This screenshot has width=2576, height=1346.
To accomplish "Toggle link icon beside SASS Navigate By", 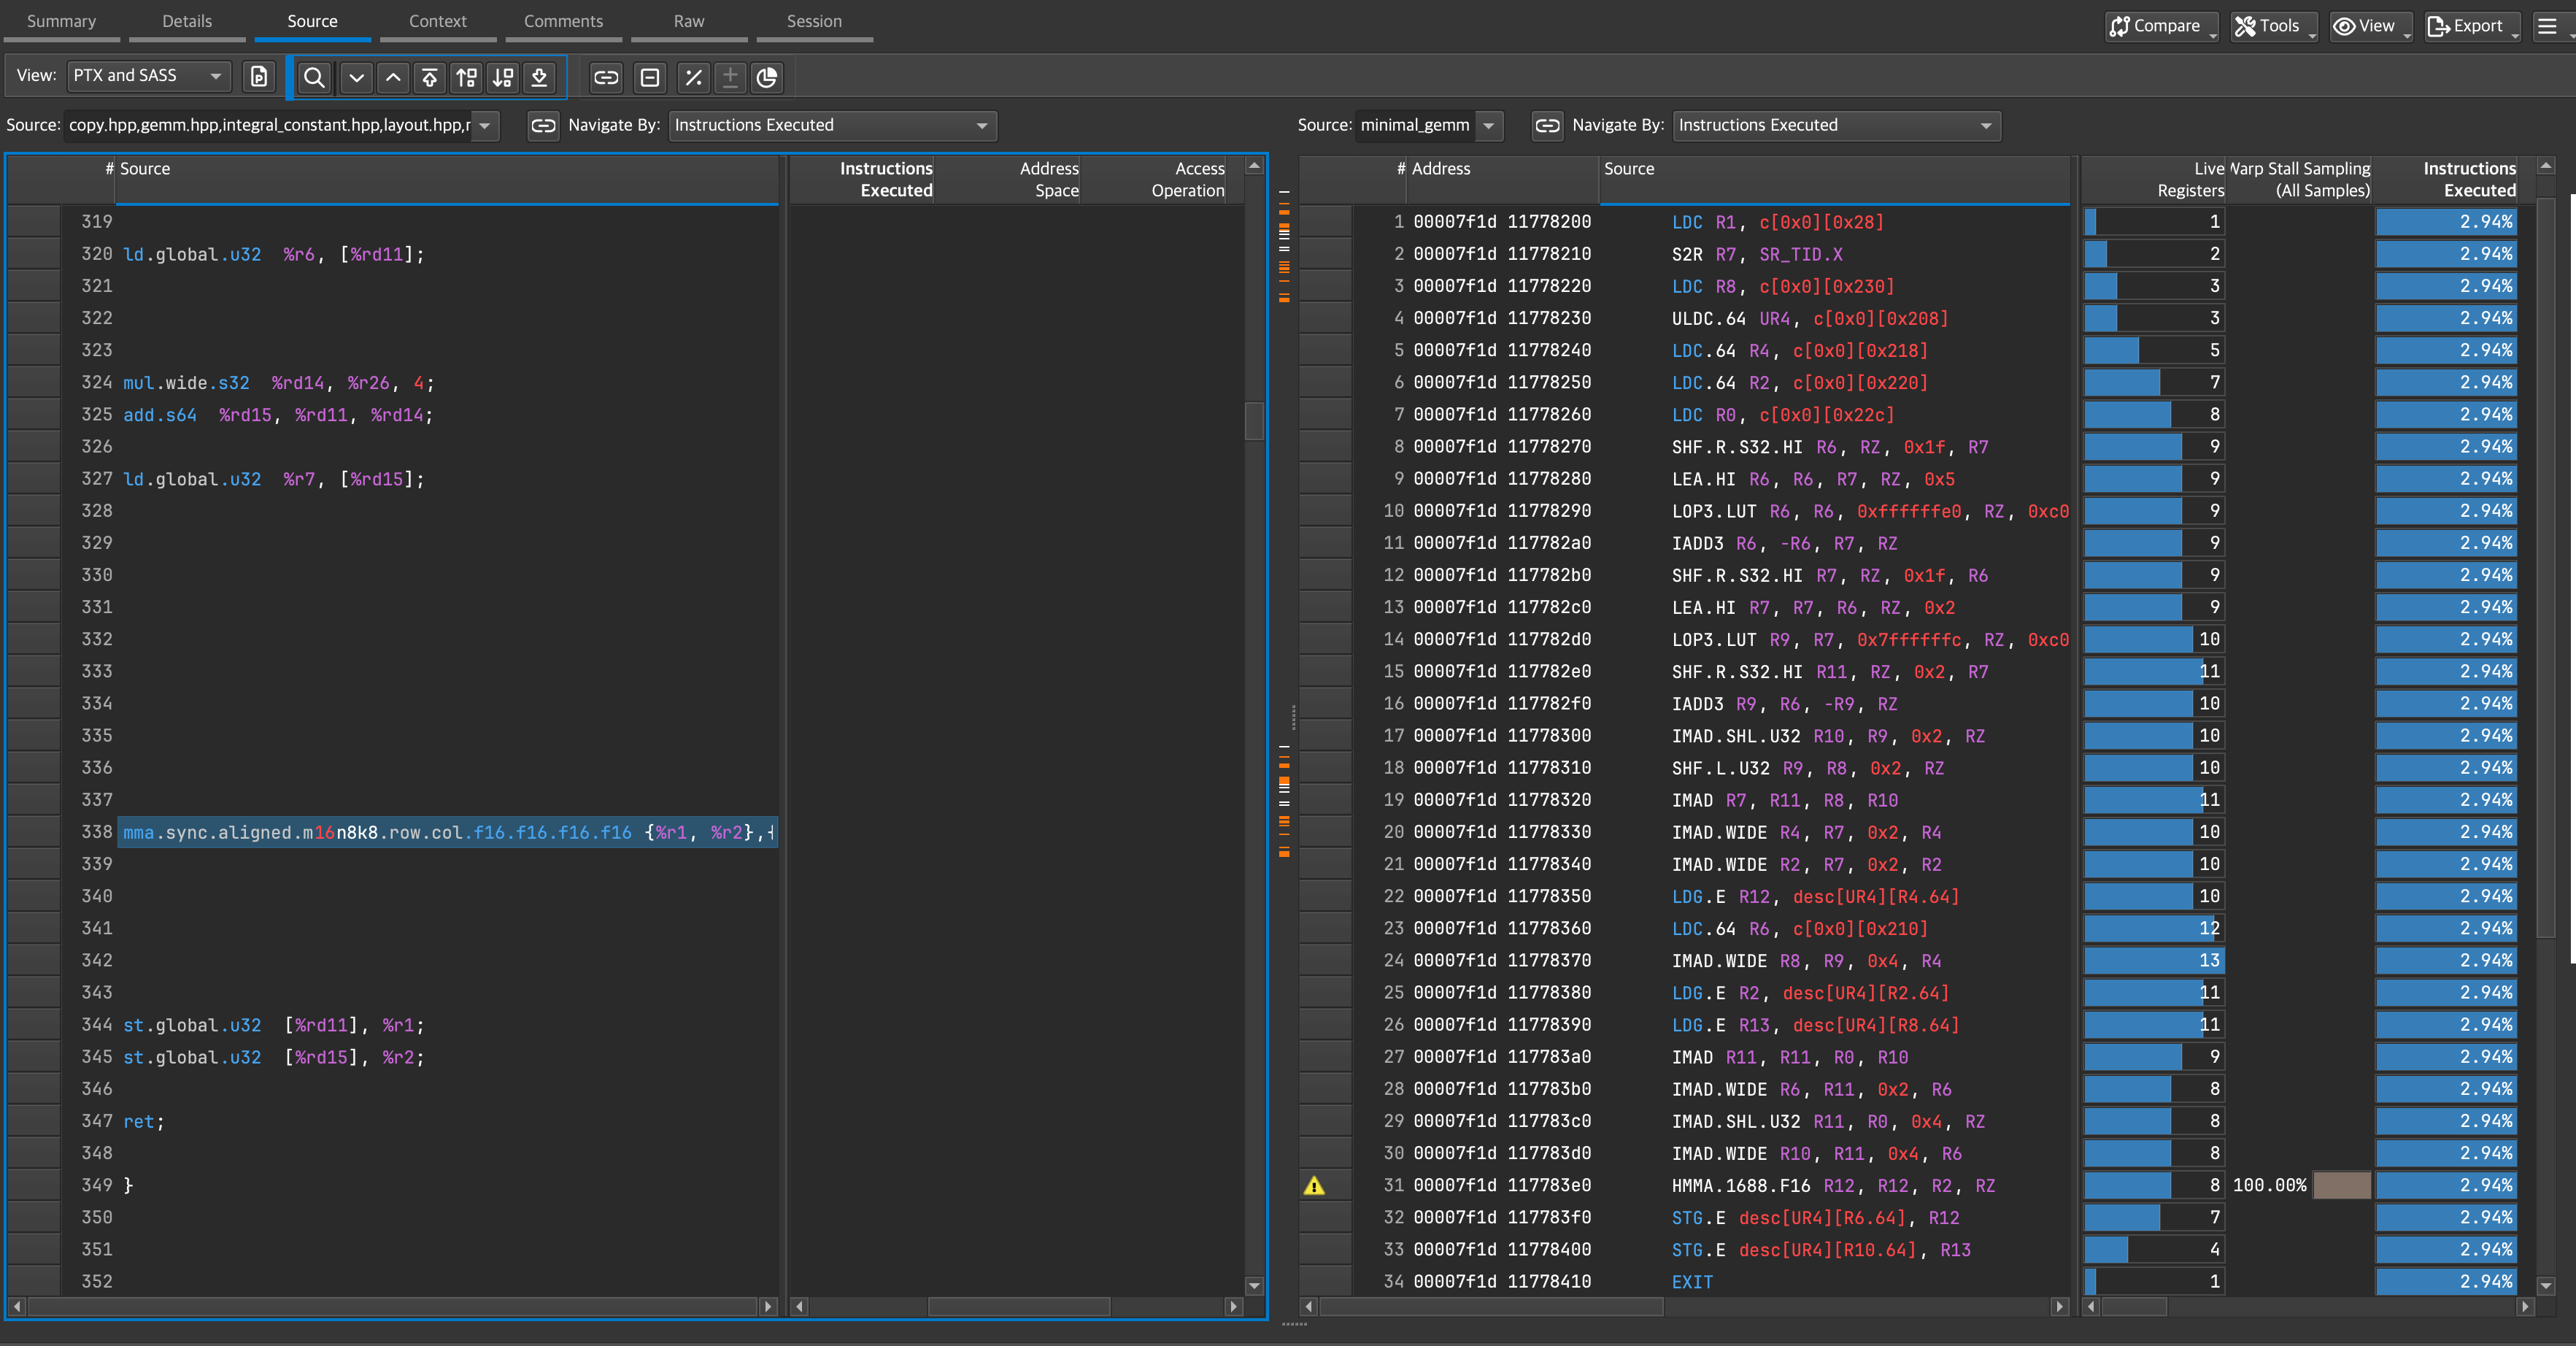I will click(x=1547, y=125).
